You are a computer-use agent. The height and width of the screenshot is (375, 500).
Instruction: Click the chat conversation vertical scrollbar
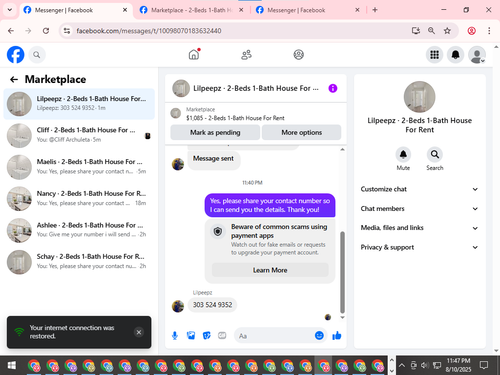point(342,272)
